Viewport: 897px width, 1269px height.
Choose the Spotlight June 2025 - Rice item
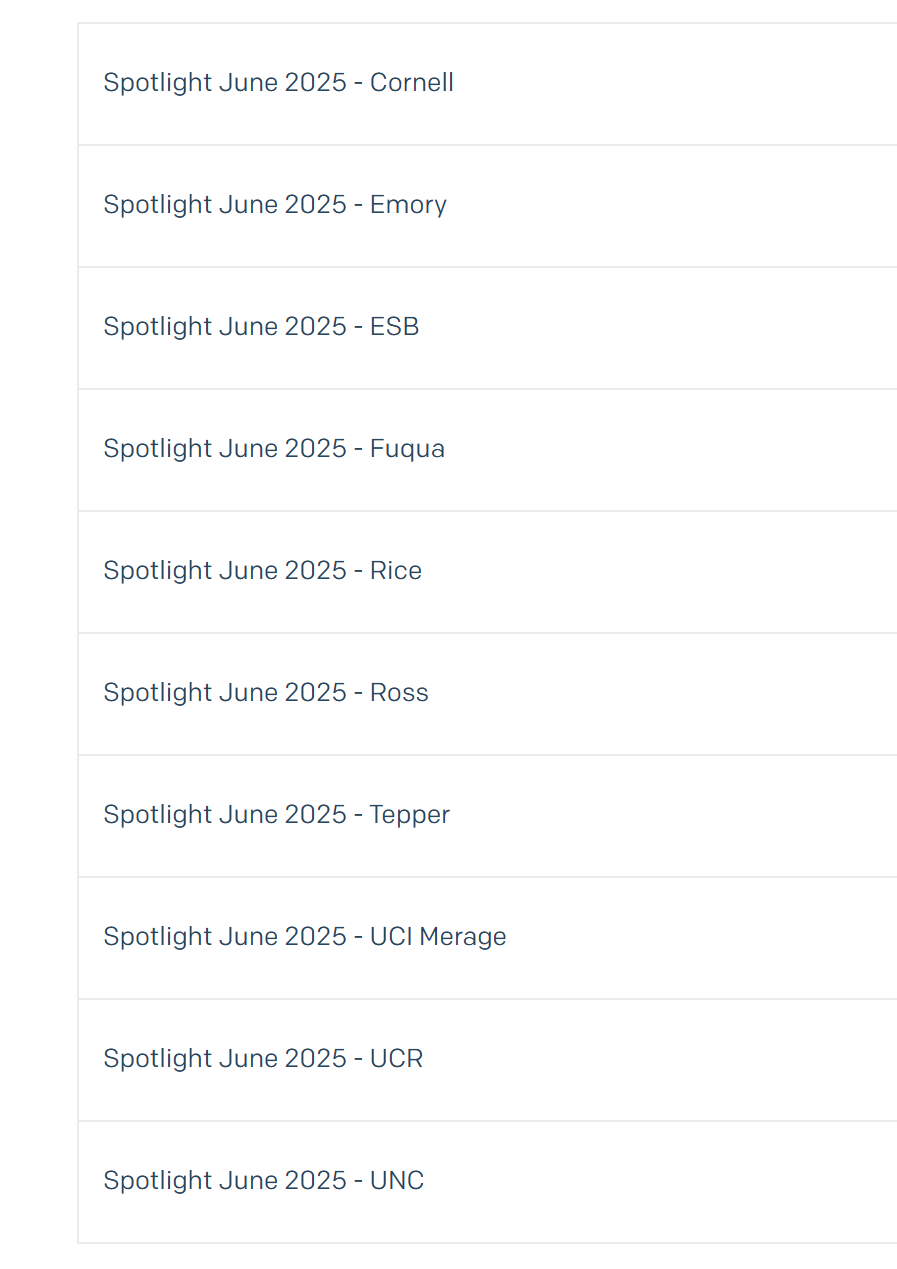262,571
